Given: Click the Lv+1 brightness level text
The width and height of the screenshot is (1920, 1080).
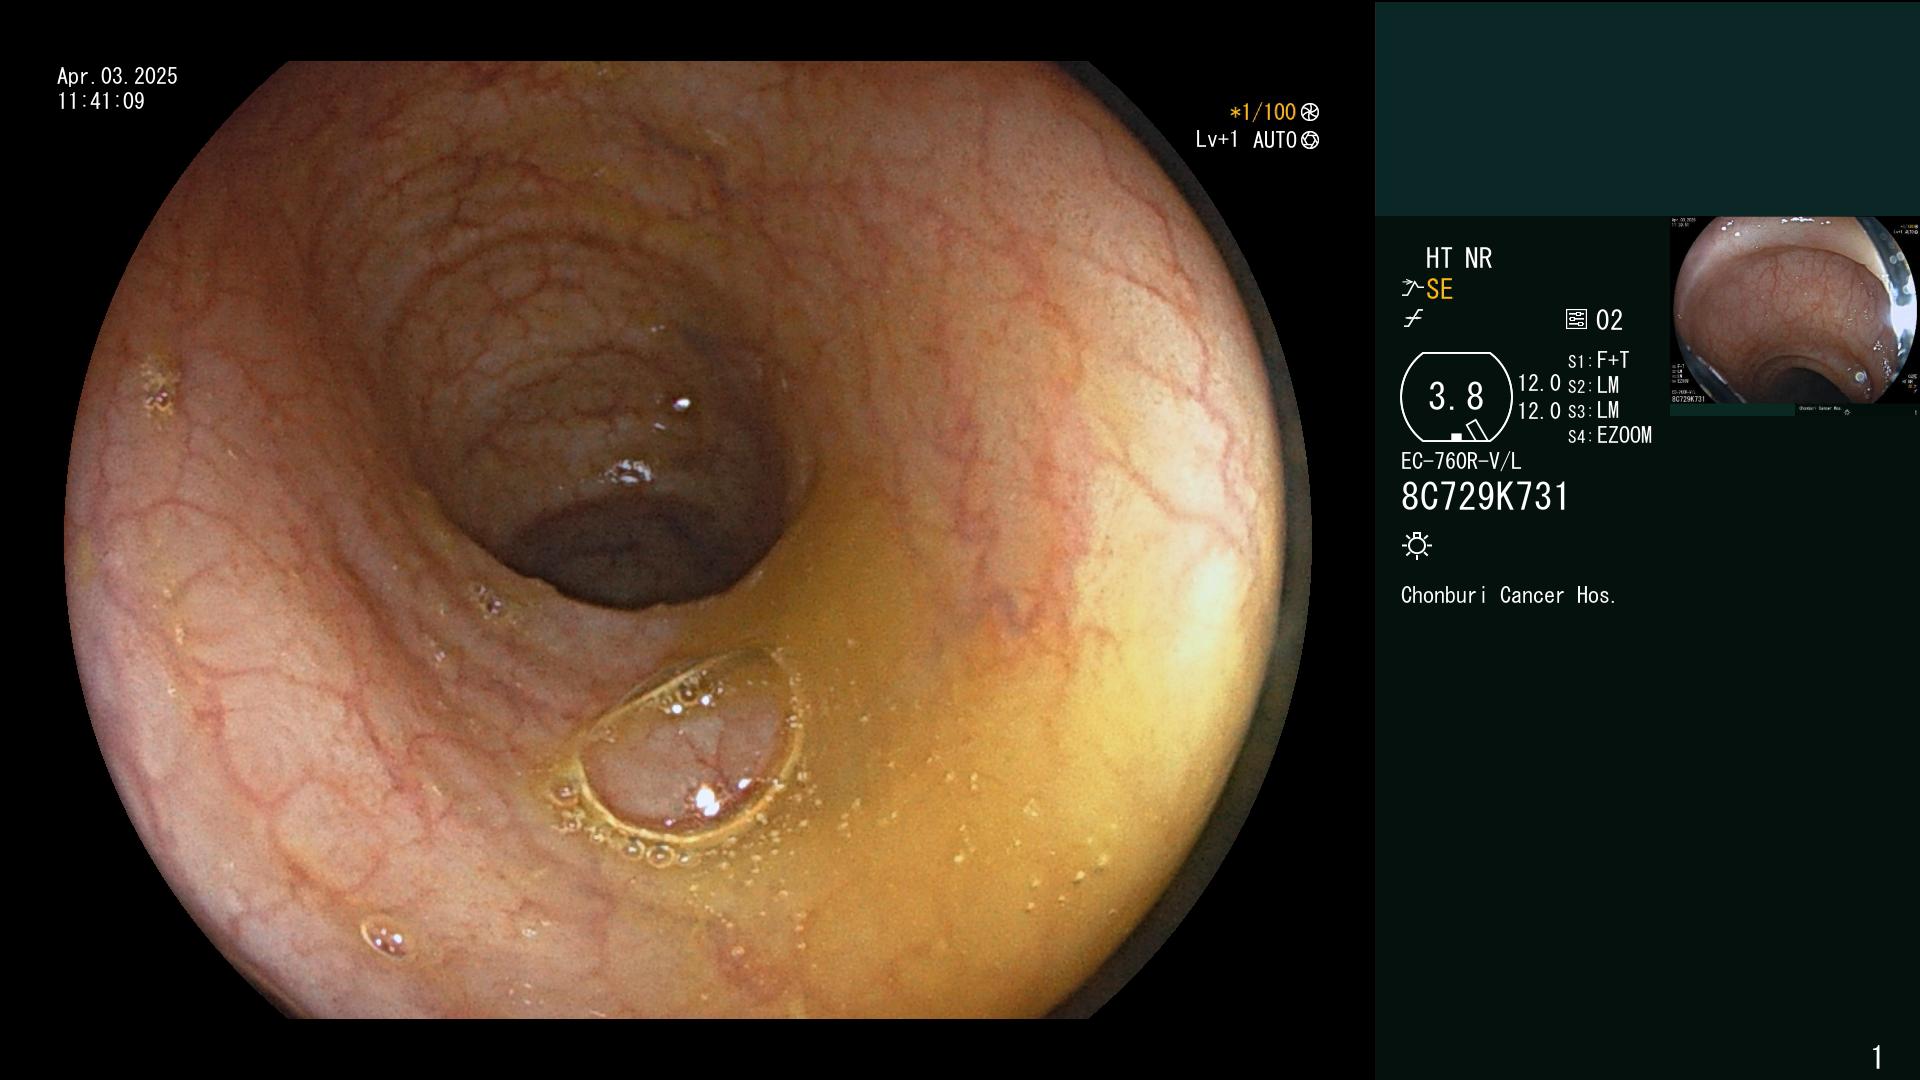Looking at the screenshot, I should pyautogui.click(x=1216, y=140).
